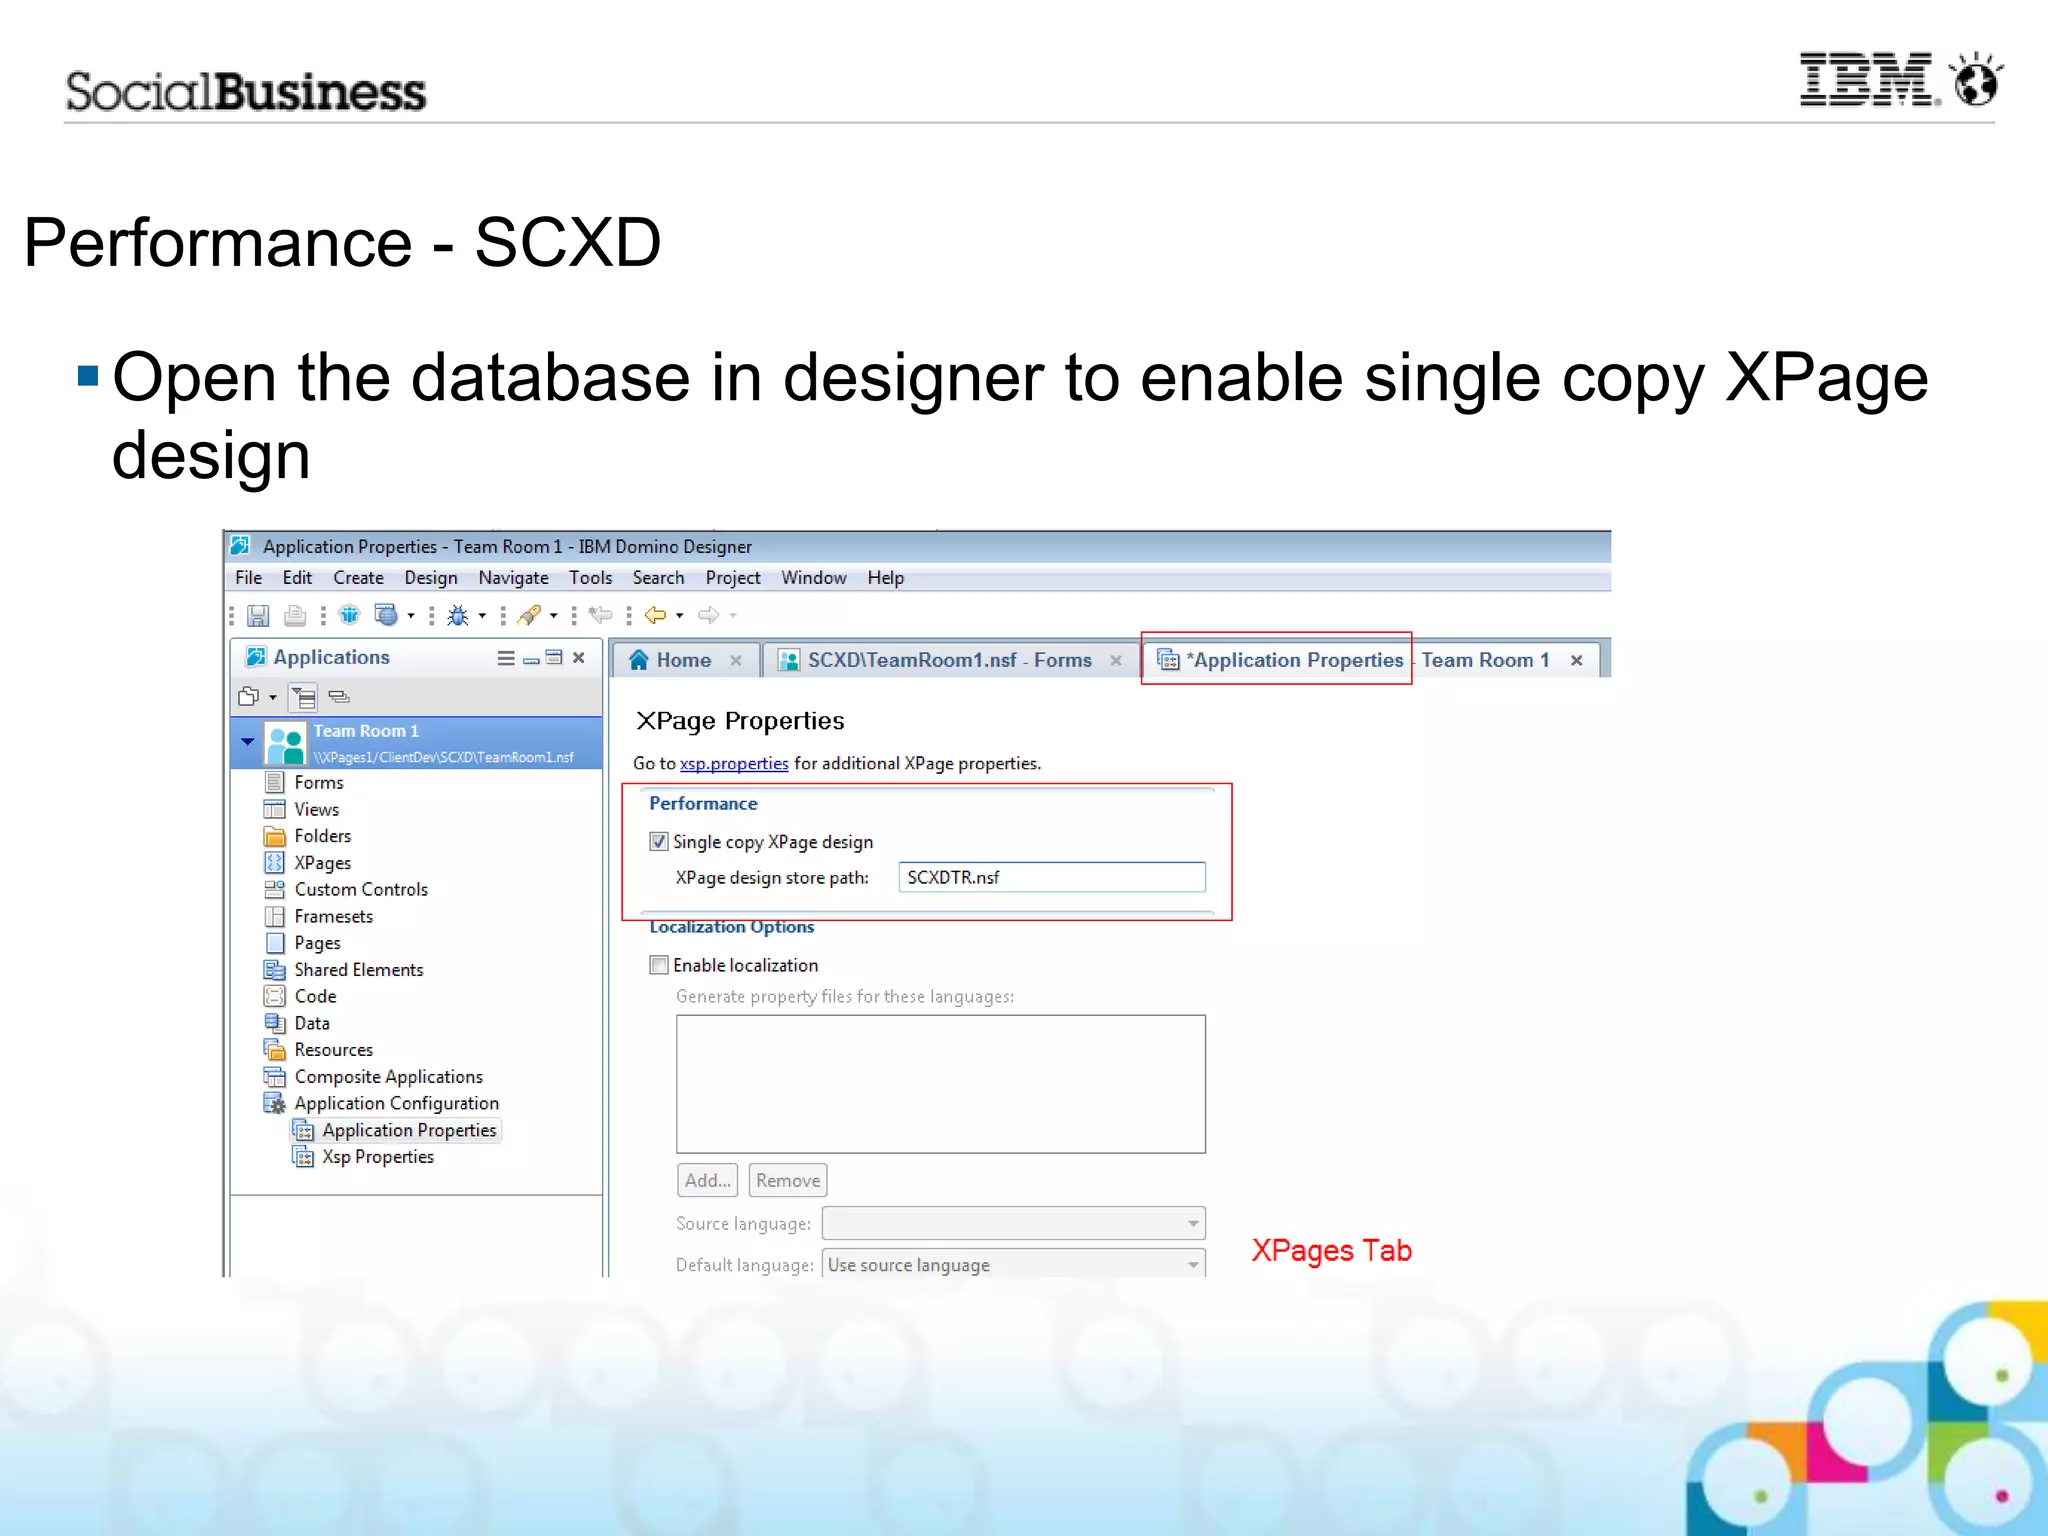Click the XPage design store path field
Viewport: 2048px width, 1536px height.
[x=1052, y=877]
